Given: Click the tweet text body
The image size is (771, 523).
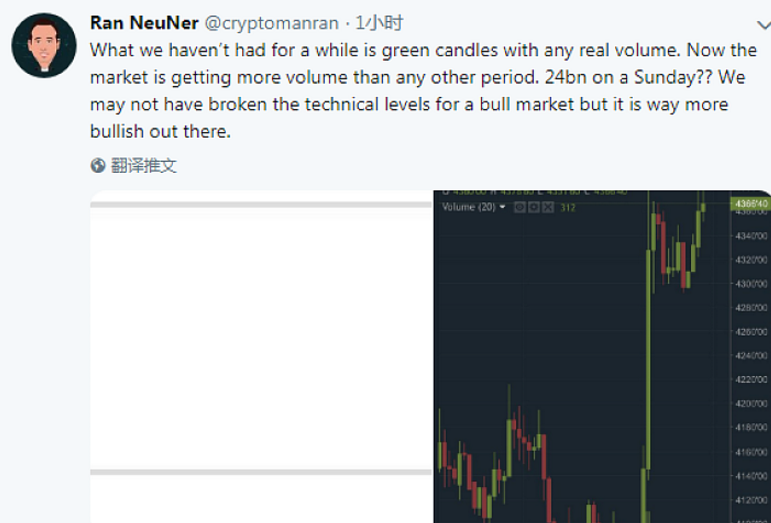Looking at the screenshot, I should point(400,90).
